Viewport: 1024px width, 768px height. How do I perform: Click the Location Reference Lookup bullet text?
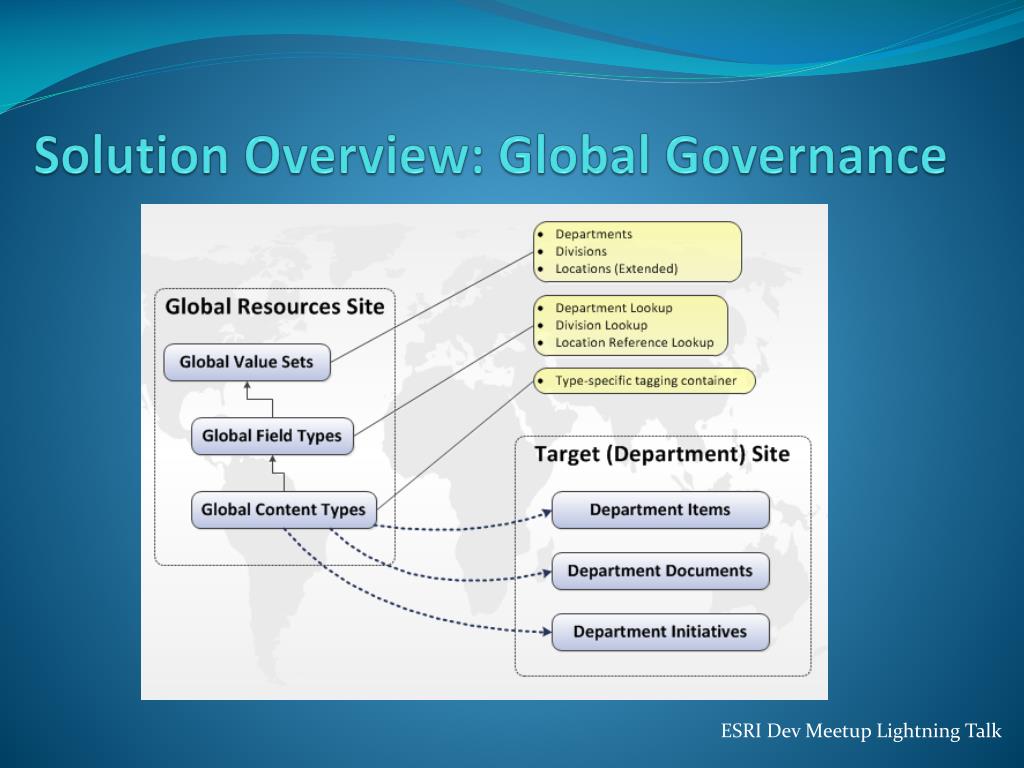click(635, 342)
